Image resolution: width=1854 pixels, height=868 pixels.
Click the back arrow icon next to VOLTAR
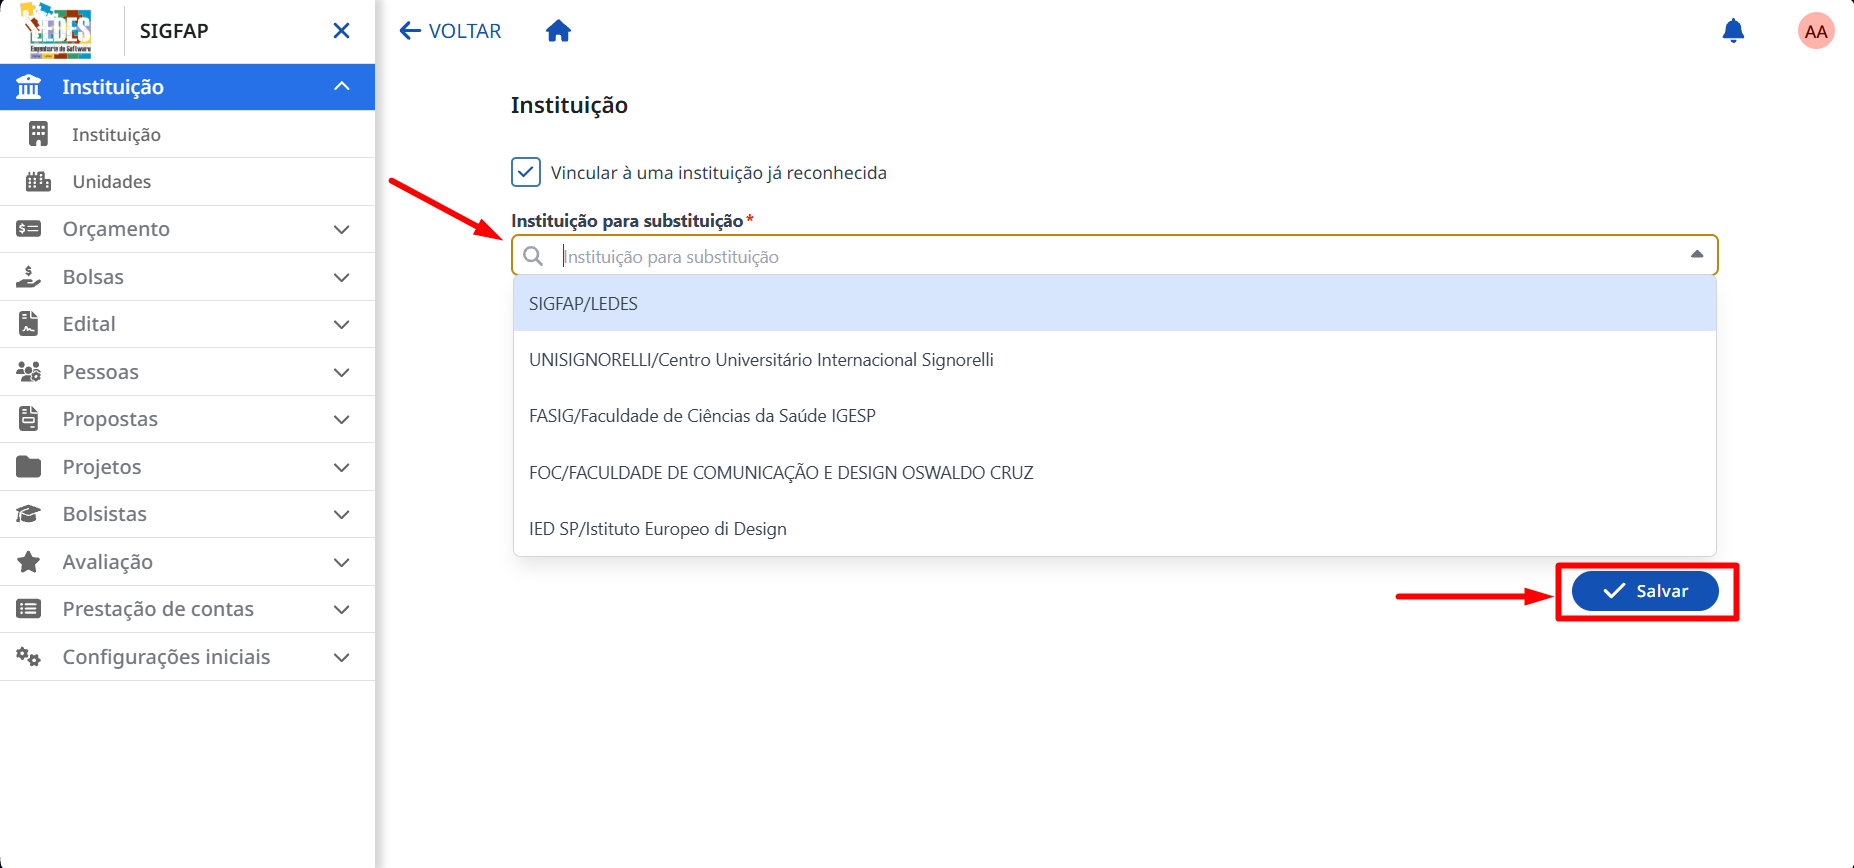(410, 31)
